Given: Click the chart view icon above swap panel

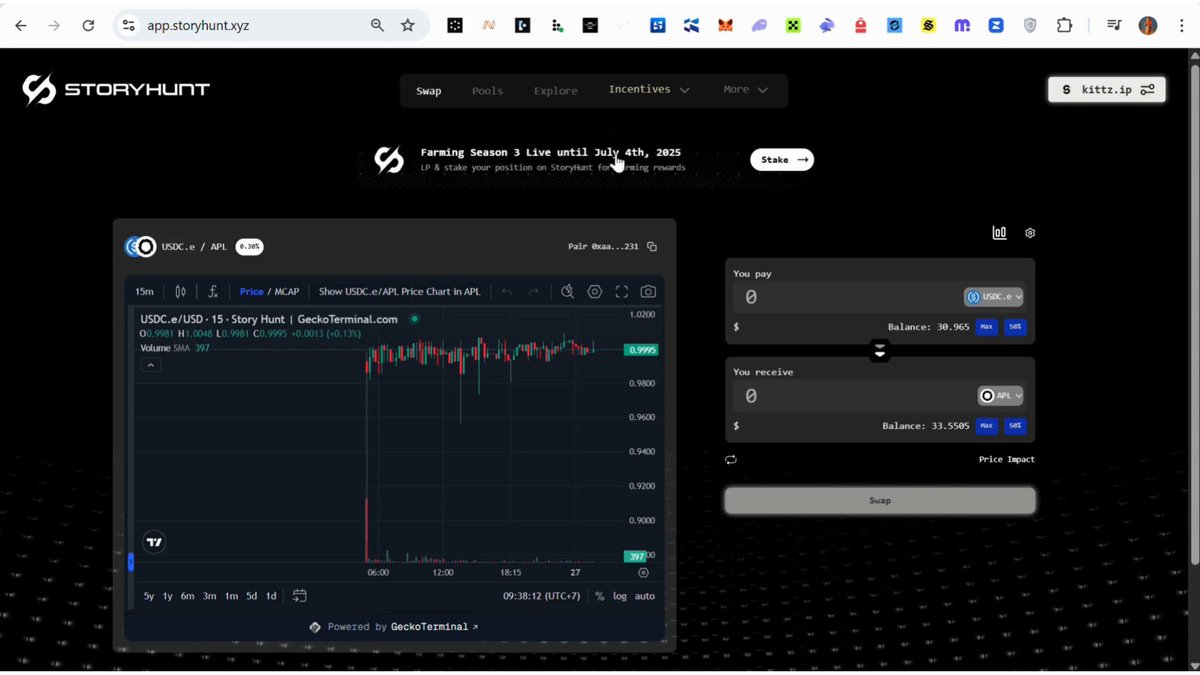Looking at the screenshot, I should [x=999, y=232].
